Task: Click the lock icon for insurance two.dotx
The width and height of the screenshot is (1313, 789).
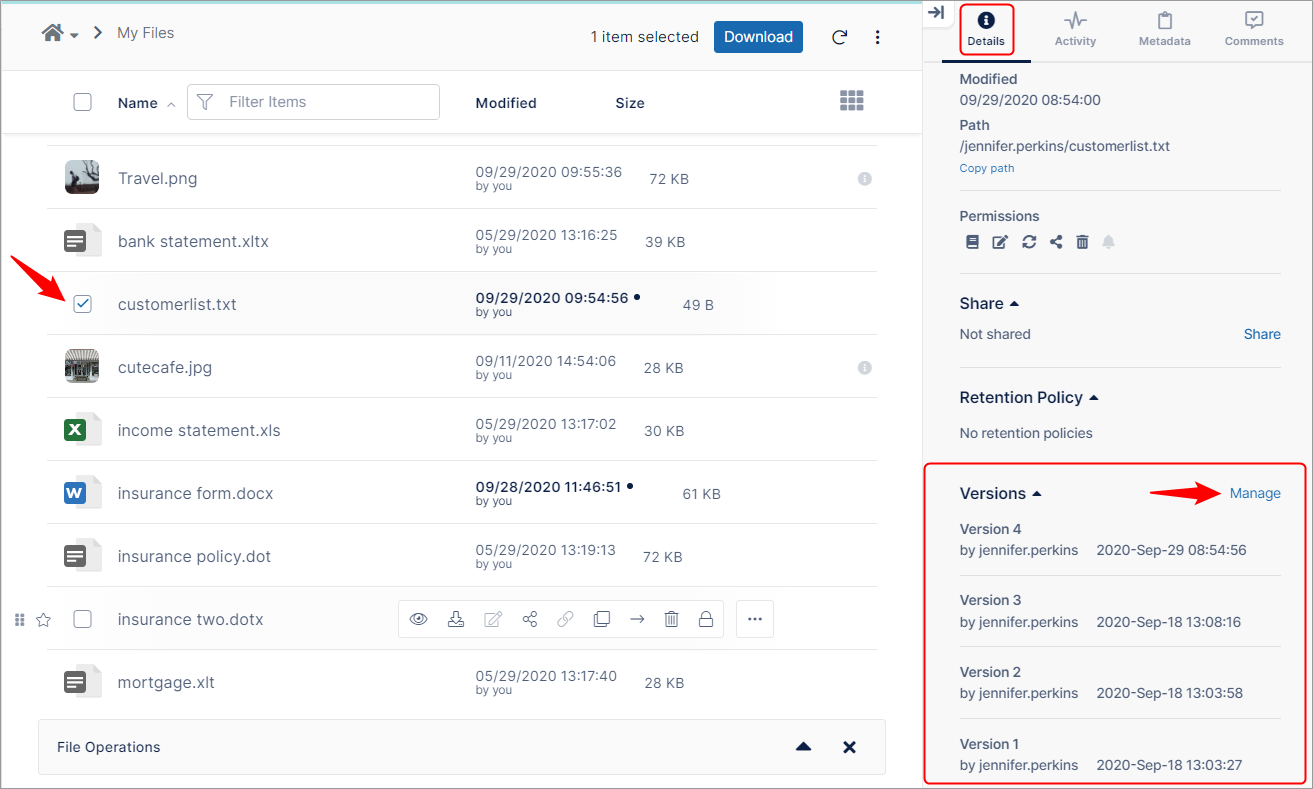Action: (x=706, y=620)
